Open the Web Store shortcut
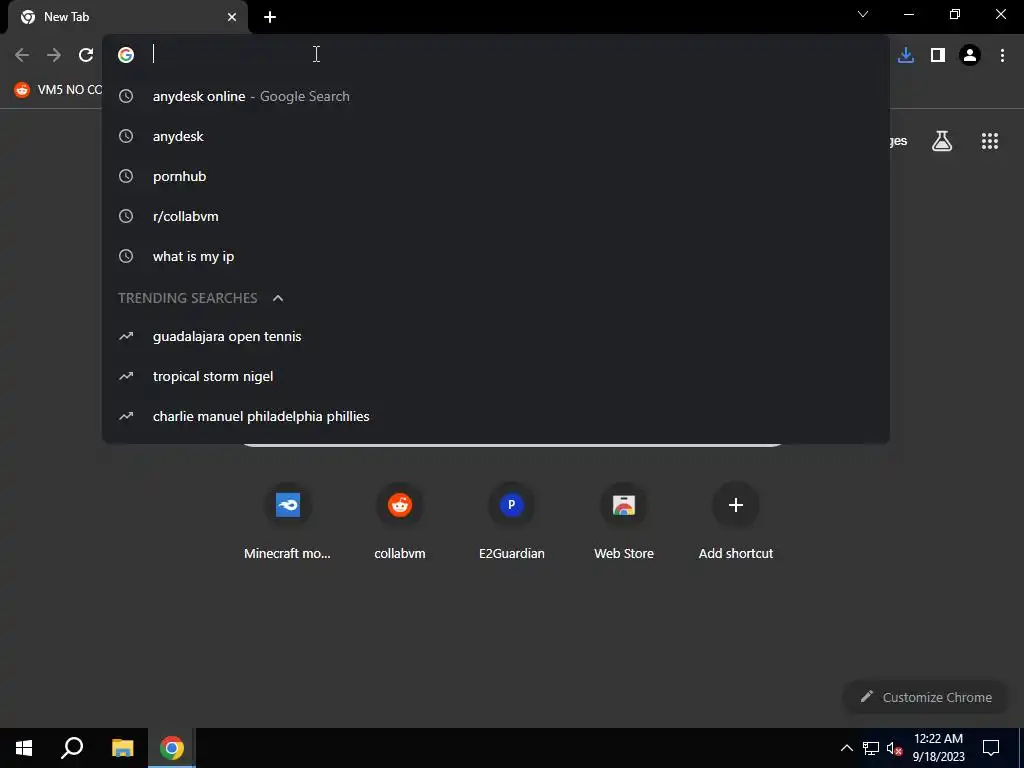This screenshot has width=1024, height=768. 624,521
